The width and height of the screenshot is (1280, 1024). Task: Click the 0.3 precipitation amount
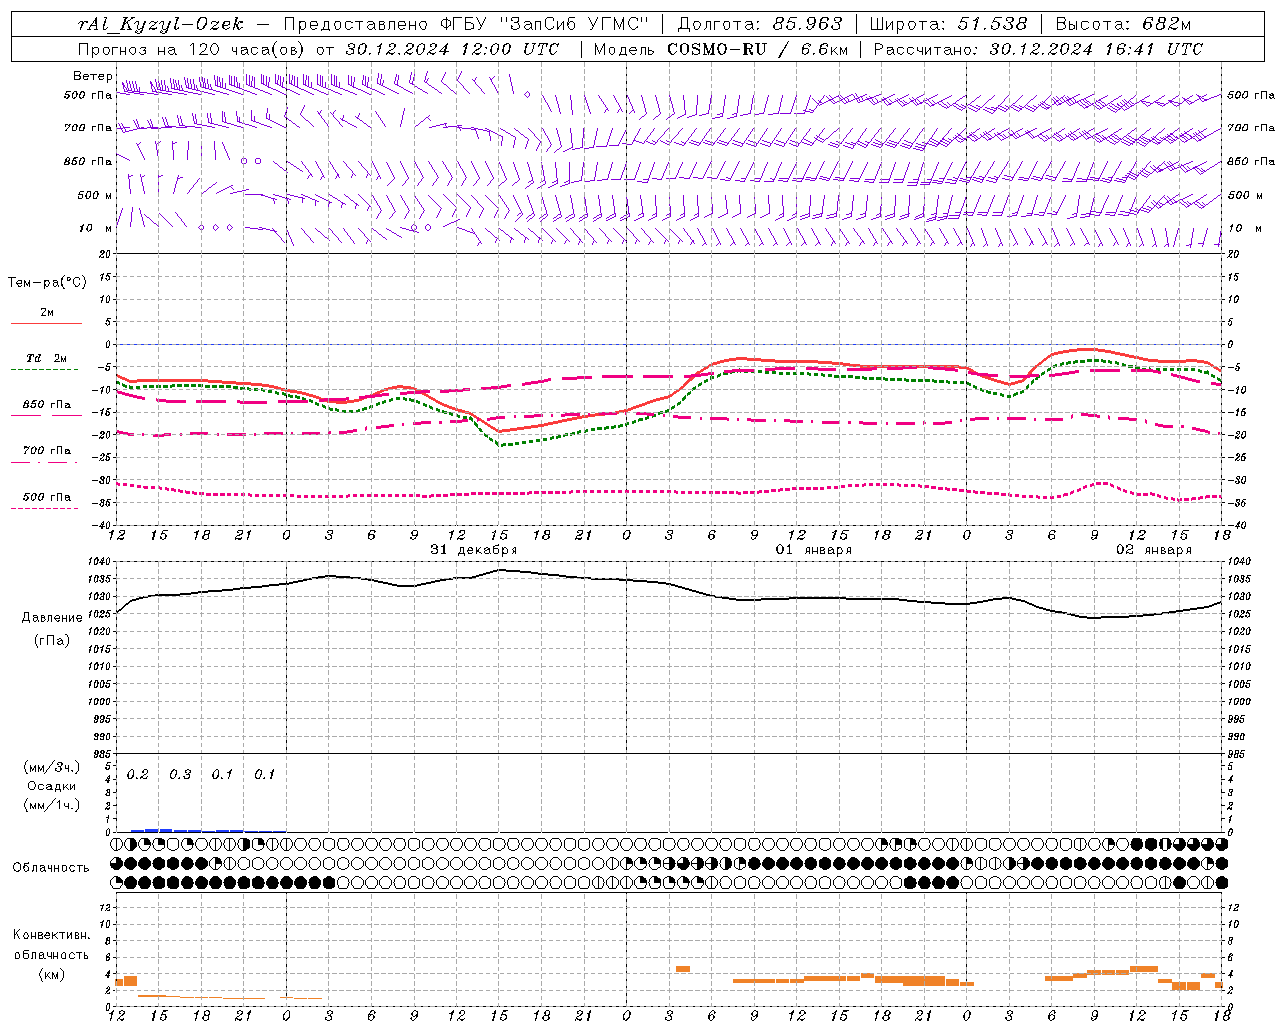click(x=180, y=775)
